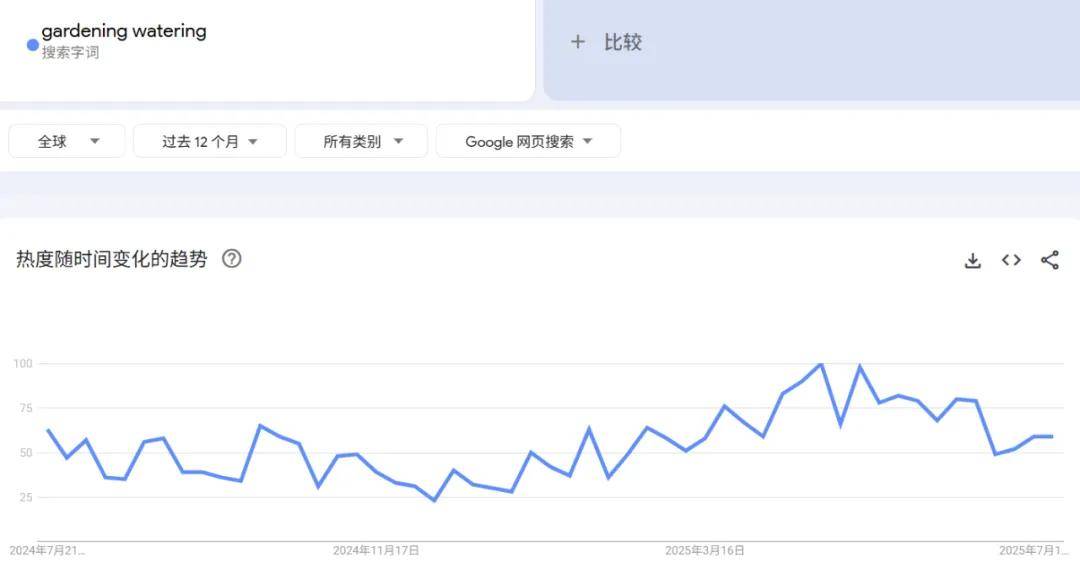Click the first x-axis date label 2024年7月21
This screenshot has width=1080, height=563.
point(47,550)
